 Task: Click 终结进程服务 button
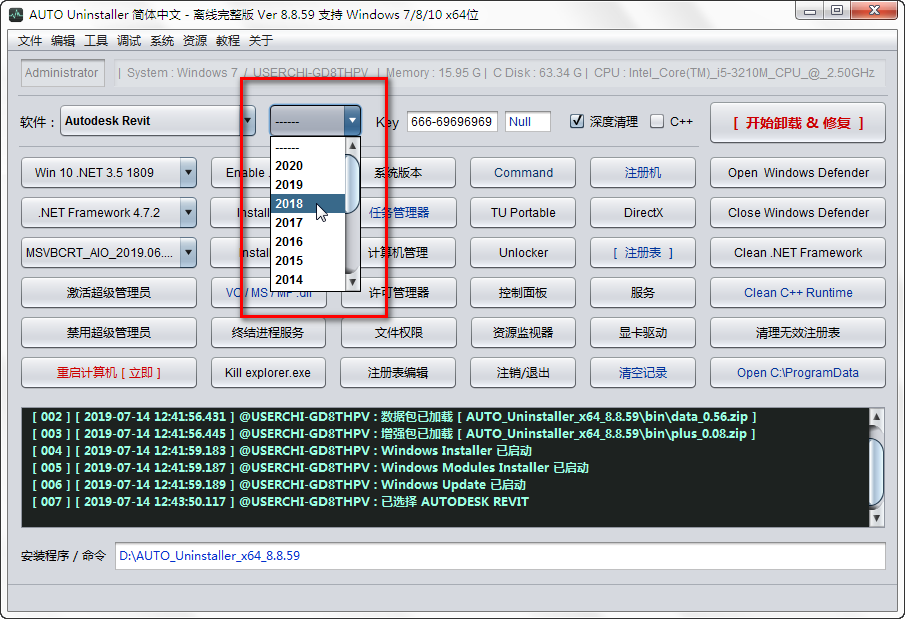tap(268, 333)
